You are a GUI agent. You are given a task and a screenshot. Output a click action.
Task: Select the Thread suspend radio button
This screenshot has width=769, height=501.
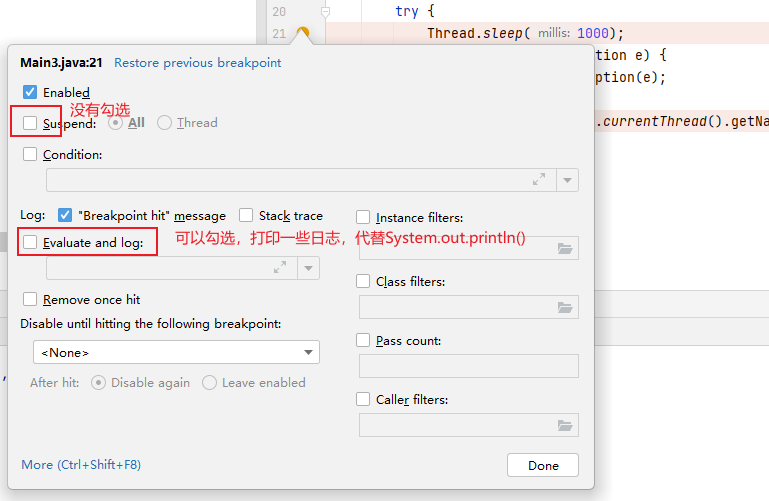tap(165, 123)
